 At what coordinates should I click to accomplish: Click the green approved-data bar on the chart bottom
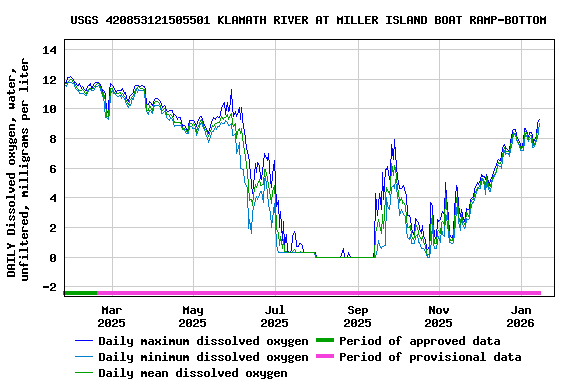click(x=80, y=293)
